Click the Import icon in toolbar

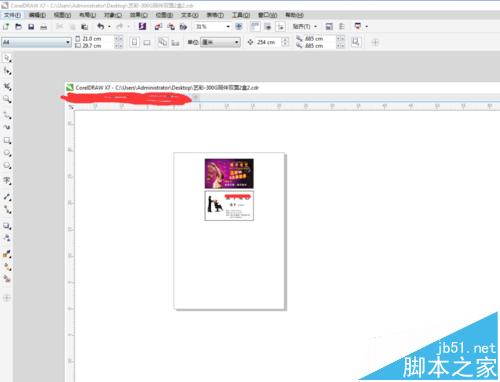tap(158, 27)
